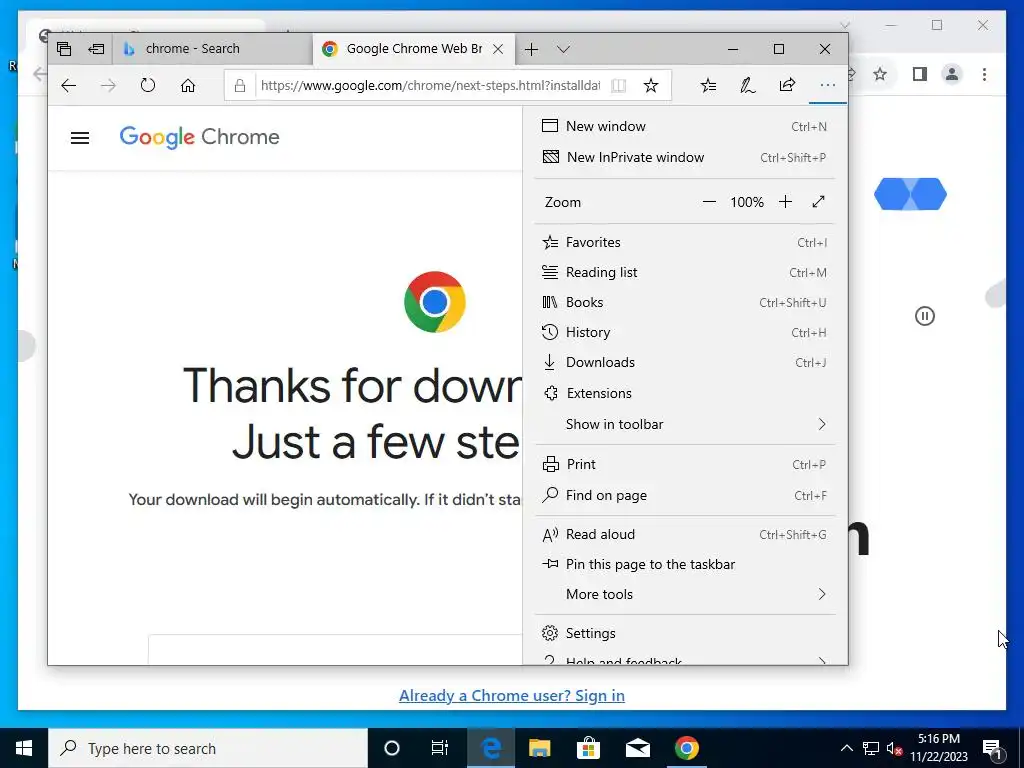Bookmark star in background Chrome window
The image size is (1024, 768).
[880, 74]
